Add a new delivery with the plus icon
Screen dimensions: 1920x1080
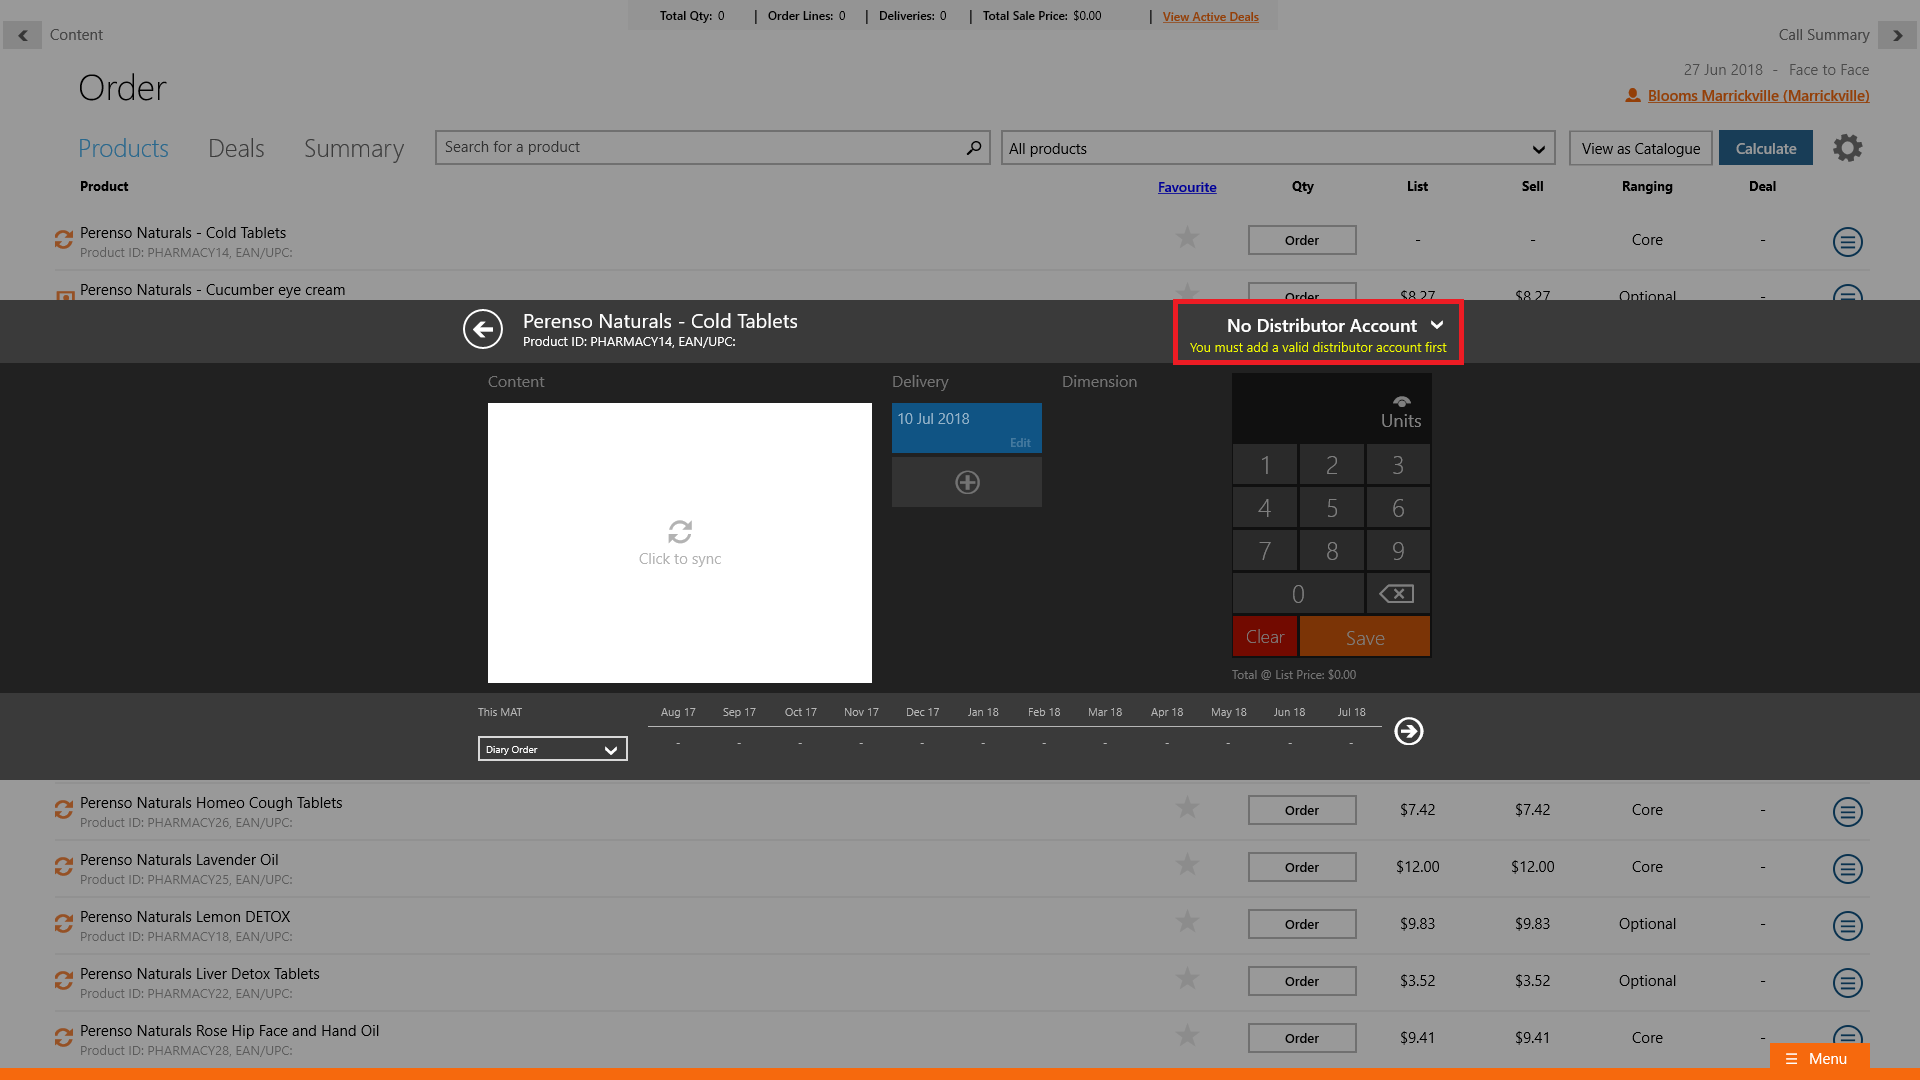coord(967,482)
